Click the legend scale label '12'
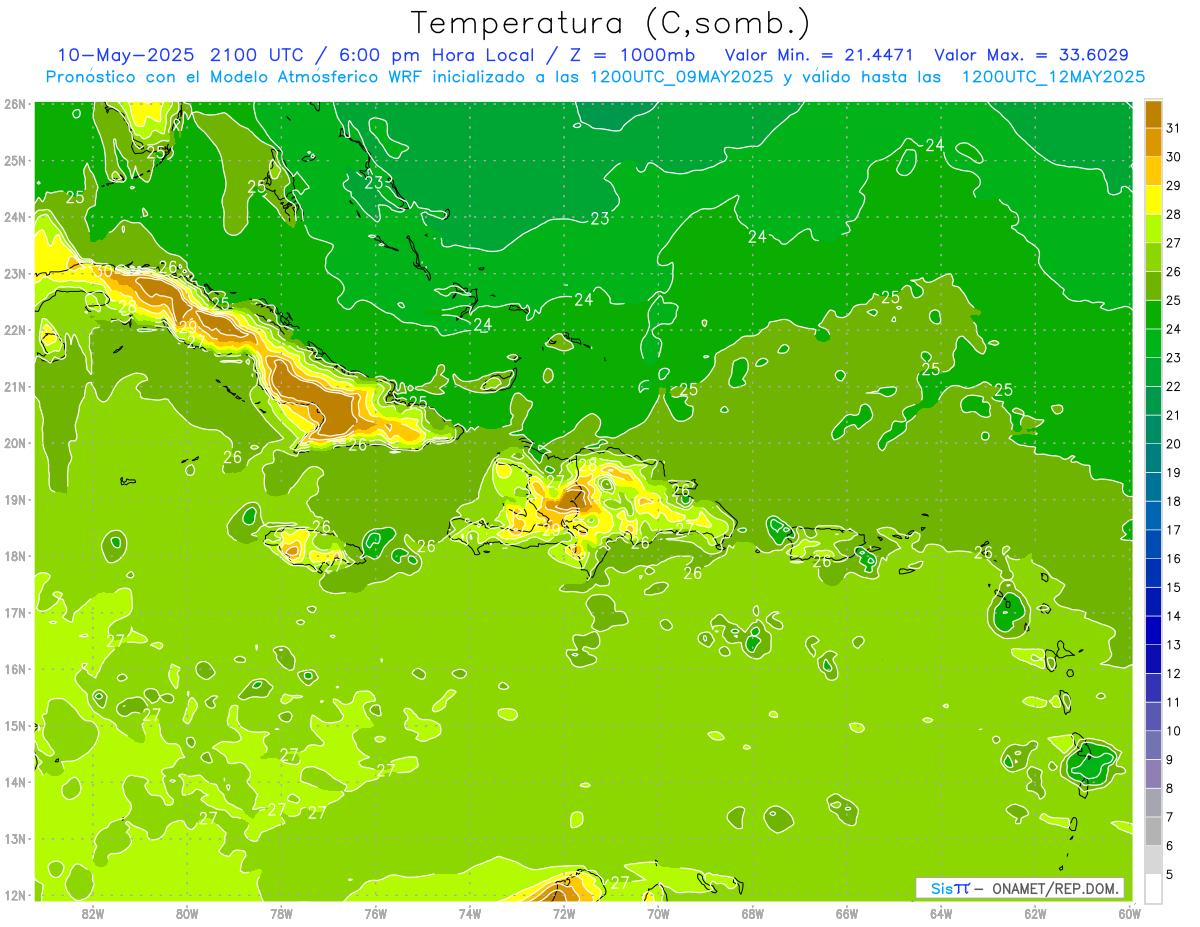The image size is (1200, 927). pyautogui.click(x=1174, y=673)
